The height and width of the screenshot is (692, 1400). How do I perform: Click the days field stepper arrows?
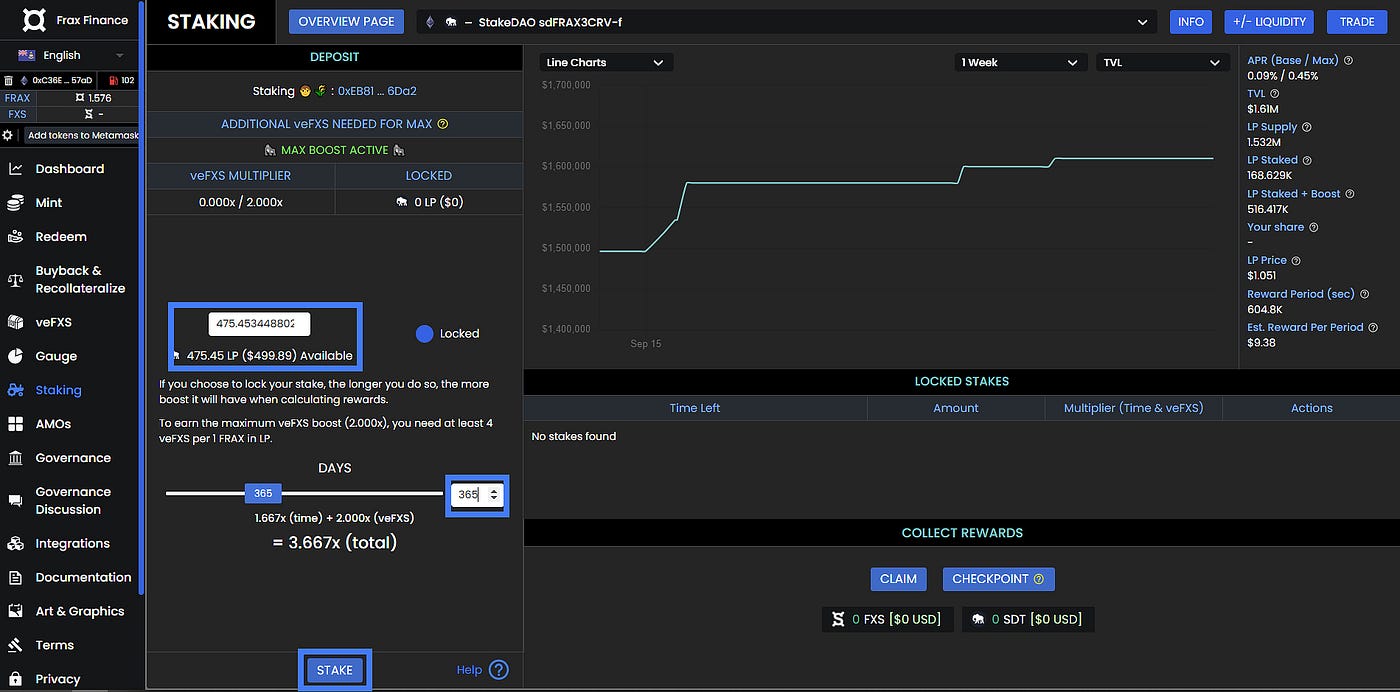[493, 495]
